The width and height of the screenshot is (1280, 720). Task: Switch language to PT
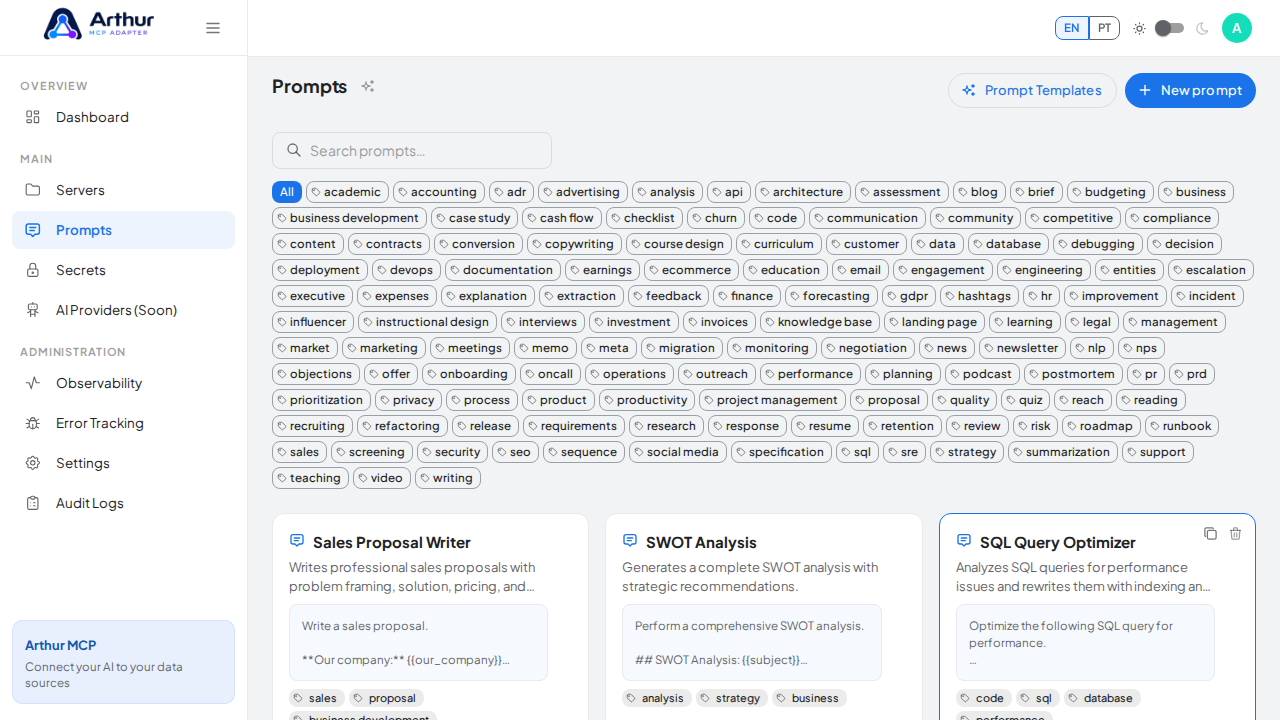pyautogui.click(x=1104, y=28)
